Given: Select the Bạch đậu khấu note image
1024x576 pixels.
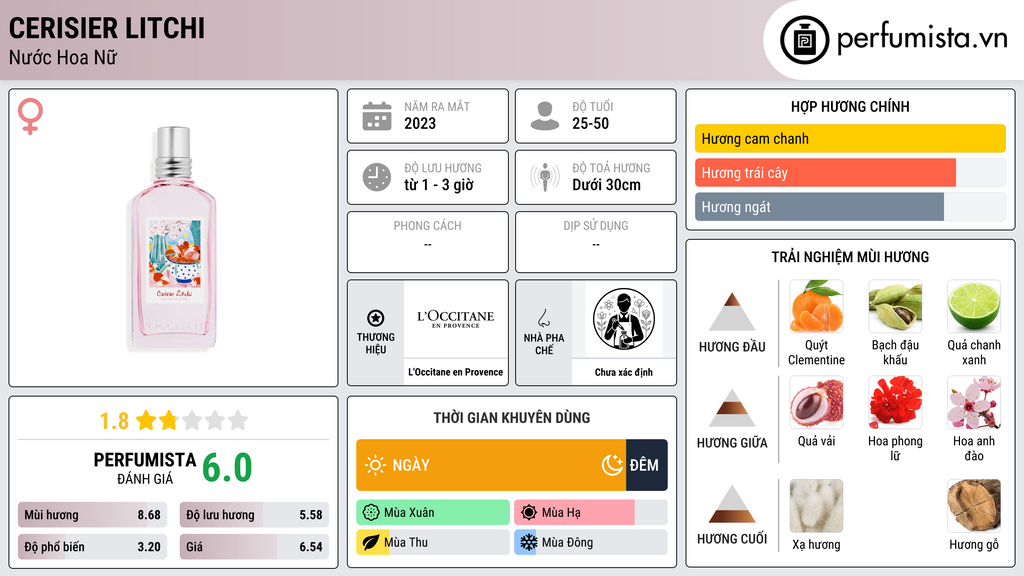Looking at the screenshot, I should (895, 307).
